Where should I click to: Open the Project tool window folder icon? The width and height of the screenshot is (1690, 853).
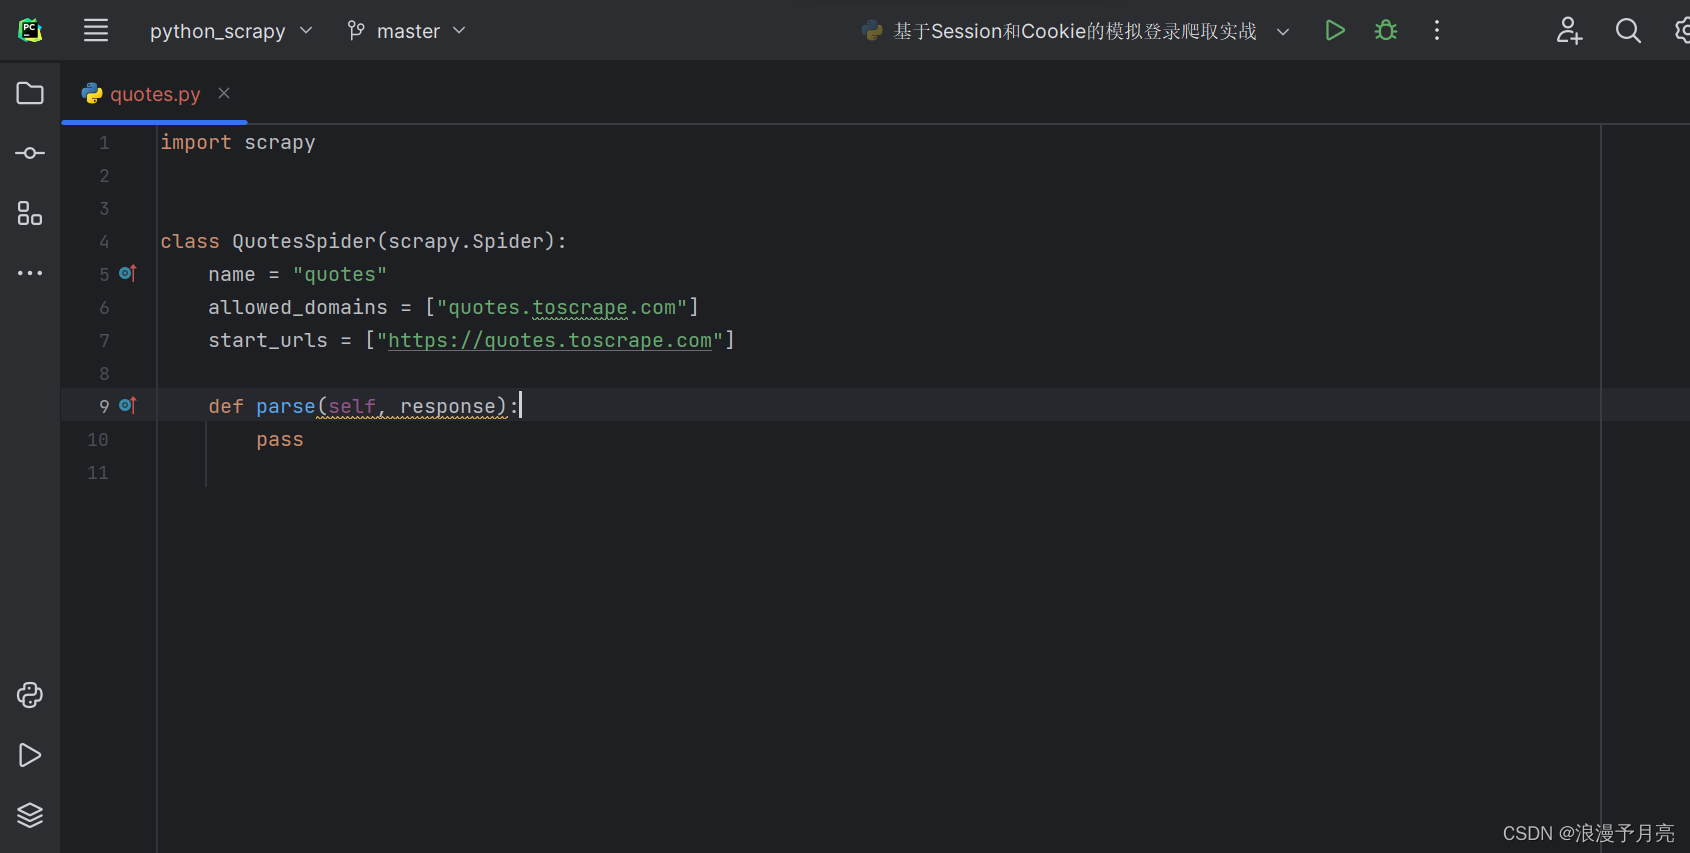coord(30,93)
